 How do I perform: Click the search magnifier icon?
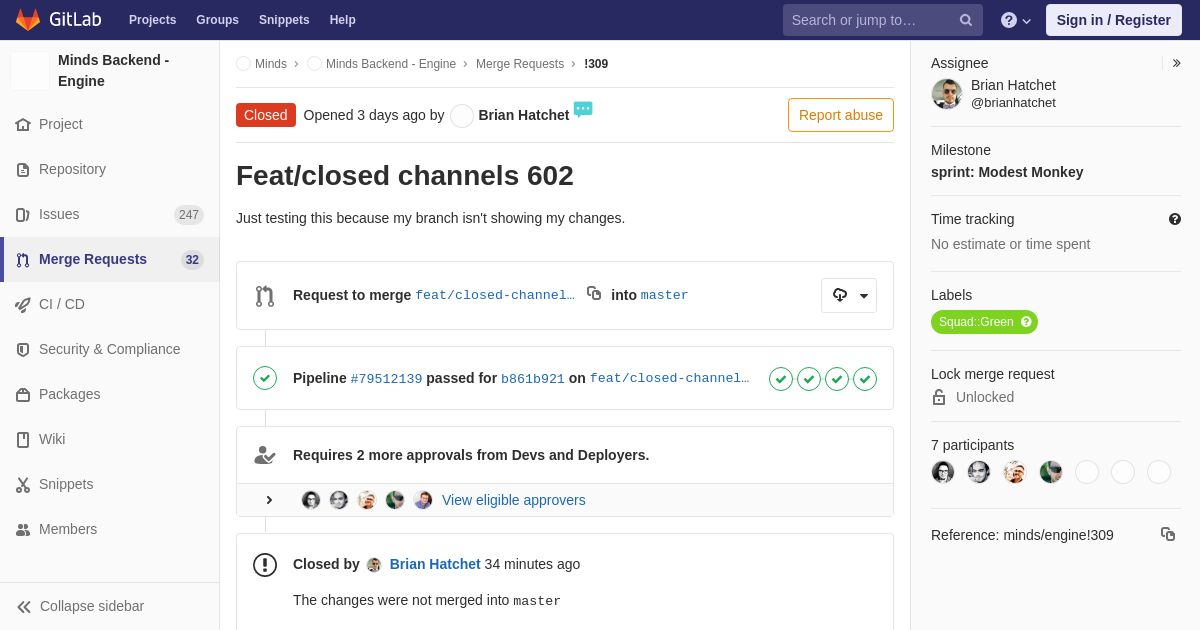pos(966,20)
